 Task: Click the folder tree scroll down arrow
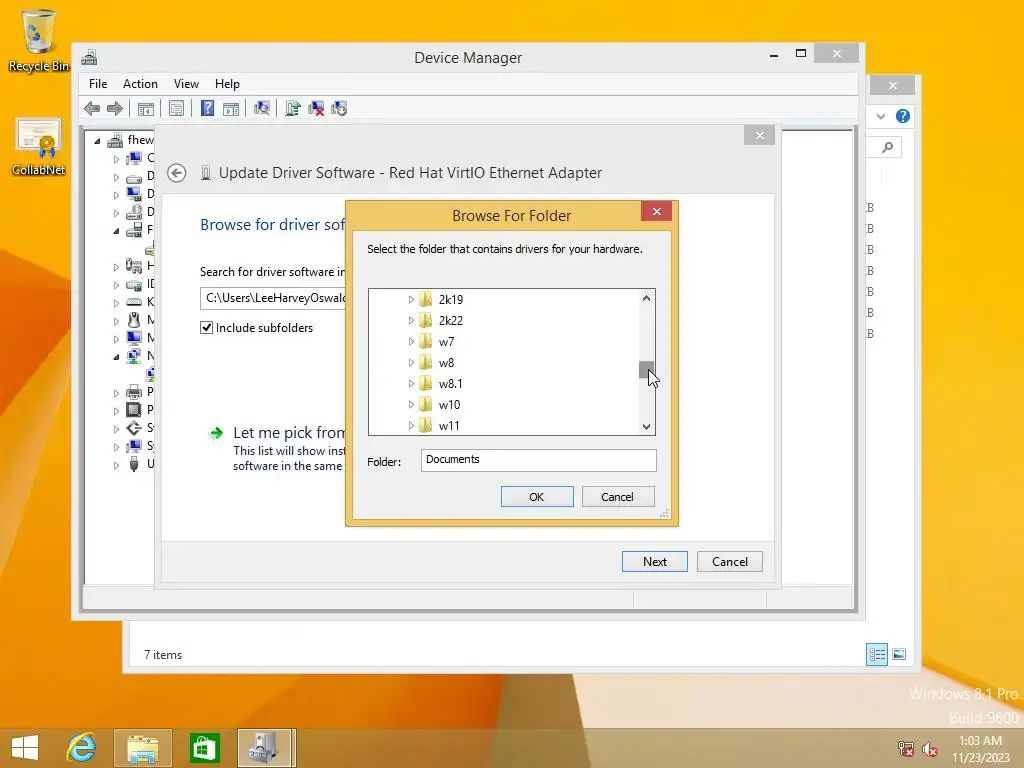(647, 426)
